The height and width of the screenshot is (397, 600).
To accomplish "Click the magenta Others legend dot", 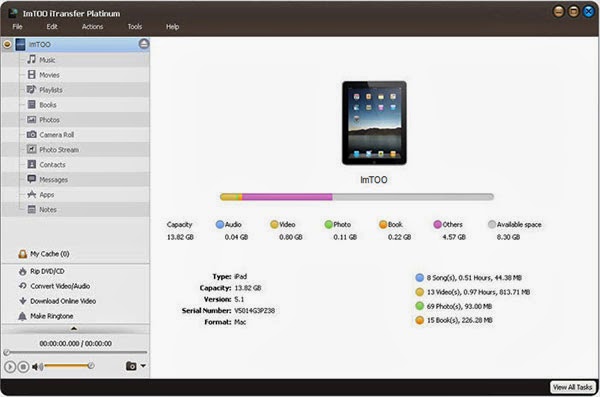I will [437, 224].
